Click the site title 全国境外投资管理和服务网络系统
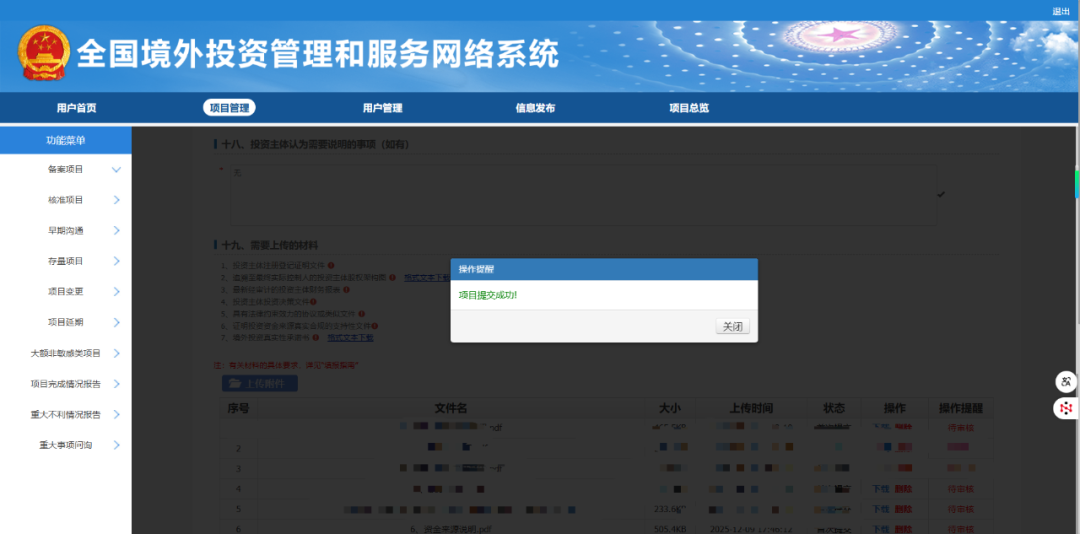This screenshot has width=1080, height=534. (x=318, y=54)
